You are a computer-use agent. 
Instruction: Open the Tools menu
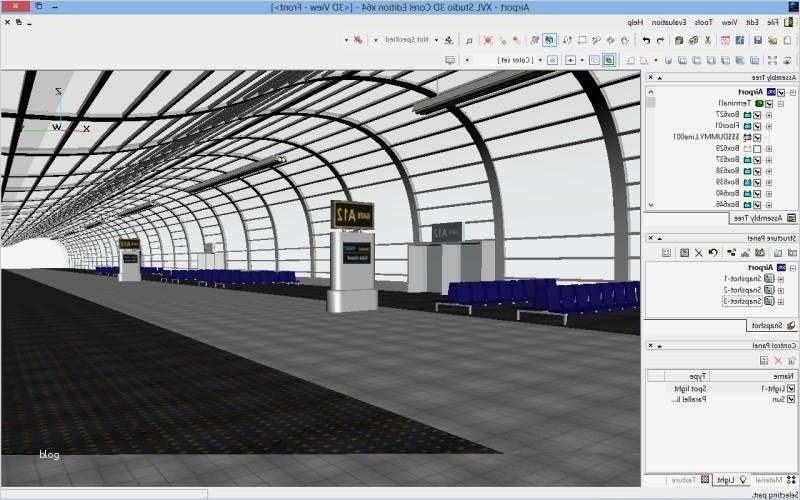(x=704, y=22)
